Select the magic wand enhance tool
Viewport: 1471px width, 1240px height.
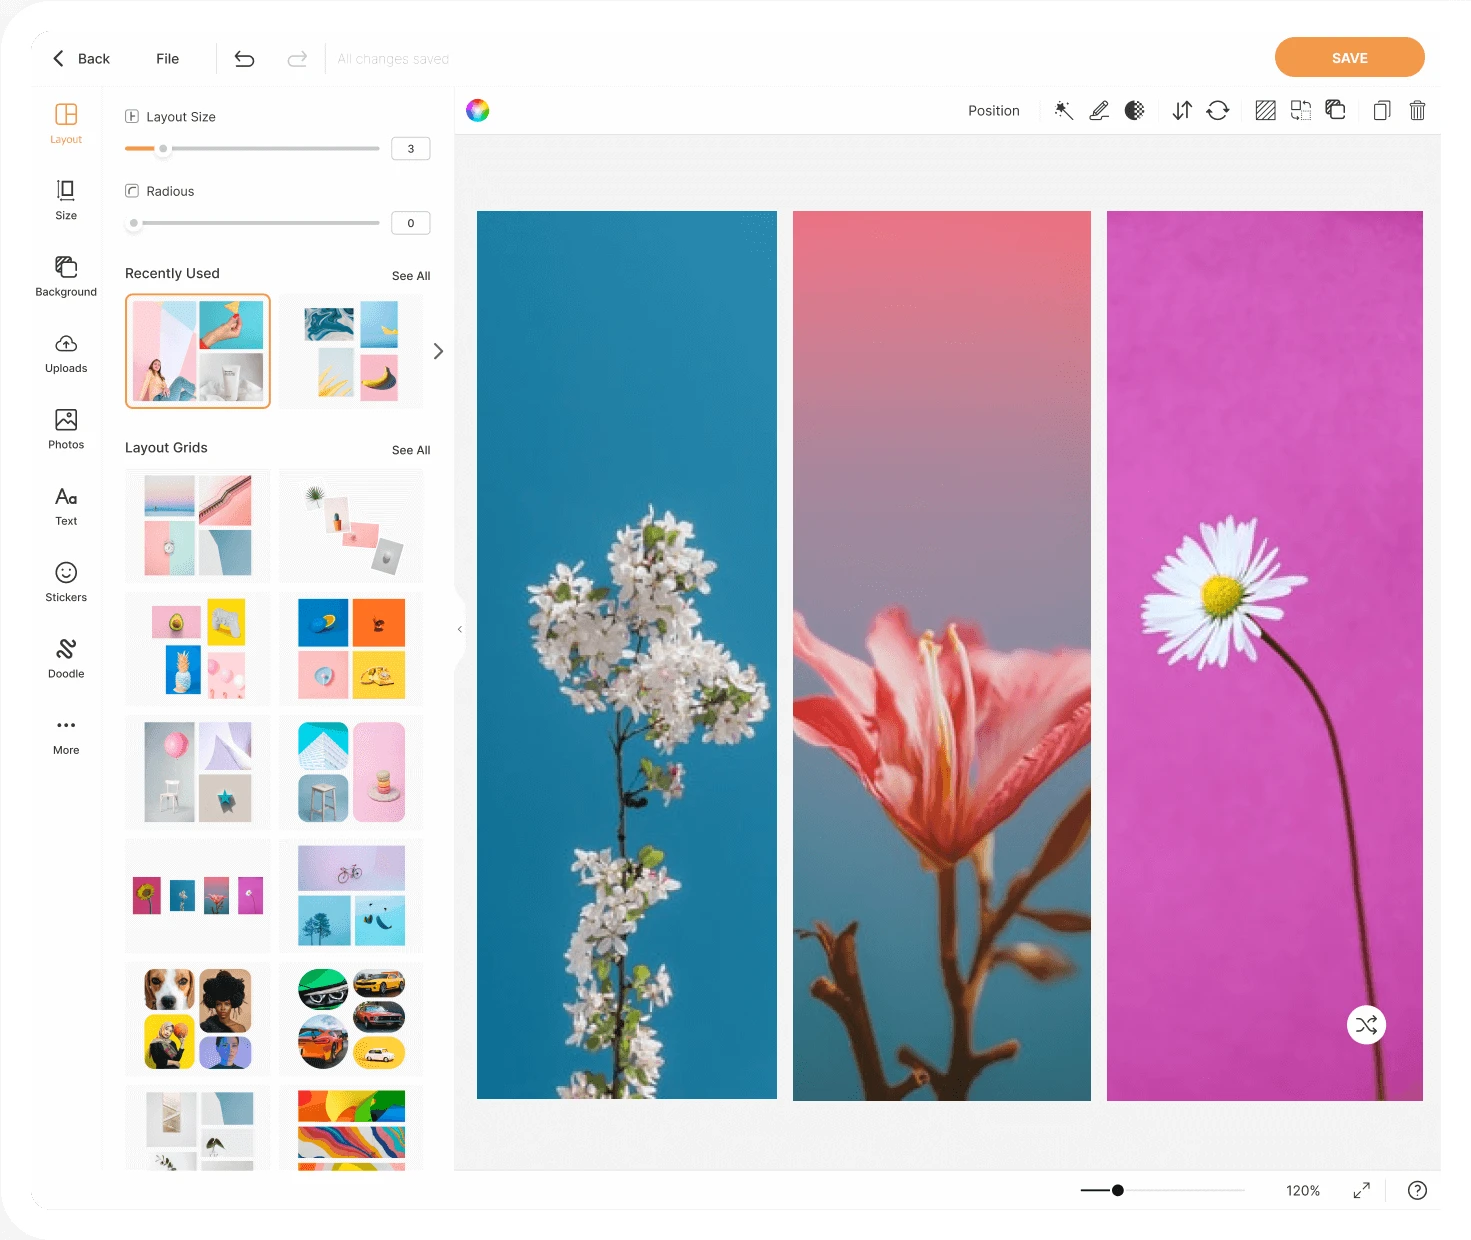click(x=1063, y=110)
